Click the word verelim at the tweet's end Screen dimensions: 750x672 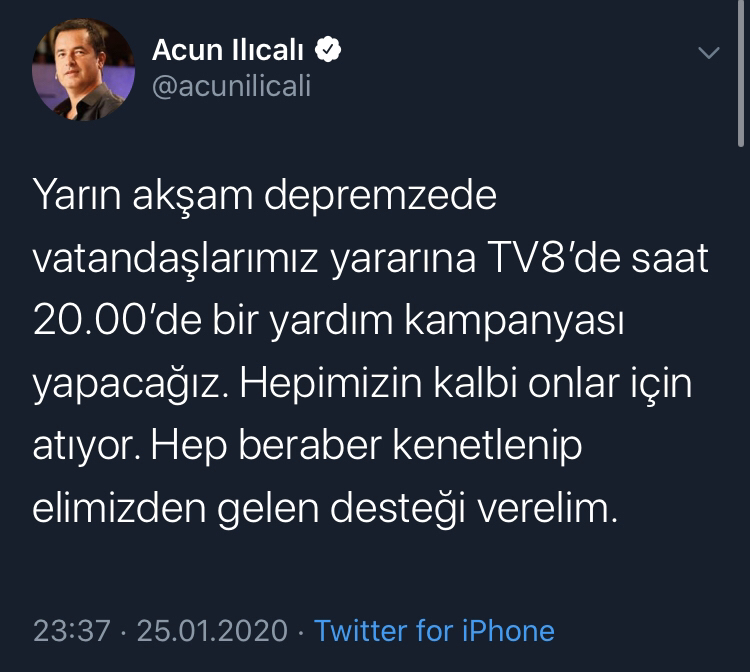tap(545, 508)
